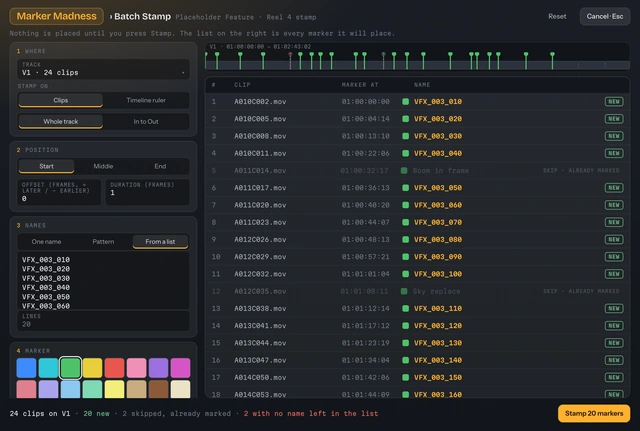Click inside the names list text area
This screenshot has width=640, height=431.
coord(103,281)
